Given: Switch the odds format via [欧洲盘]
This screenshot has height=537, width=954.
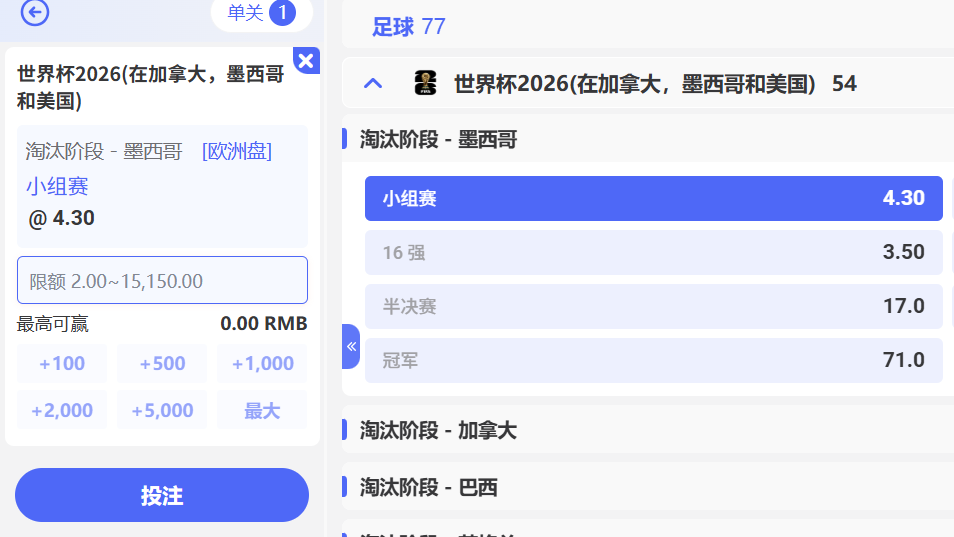Looking at the screenshot, I should coord(237,151).
